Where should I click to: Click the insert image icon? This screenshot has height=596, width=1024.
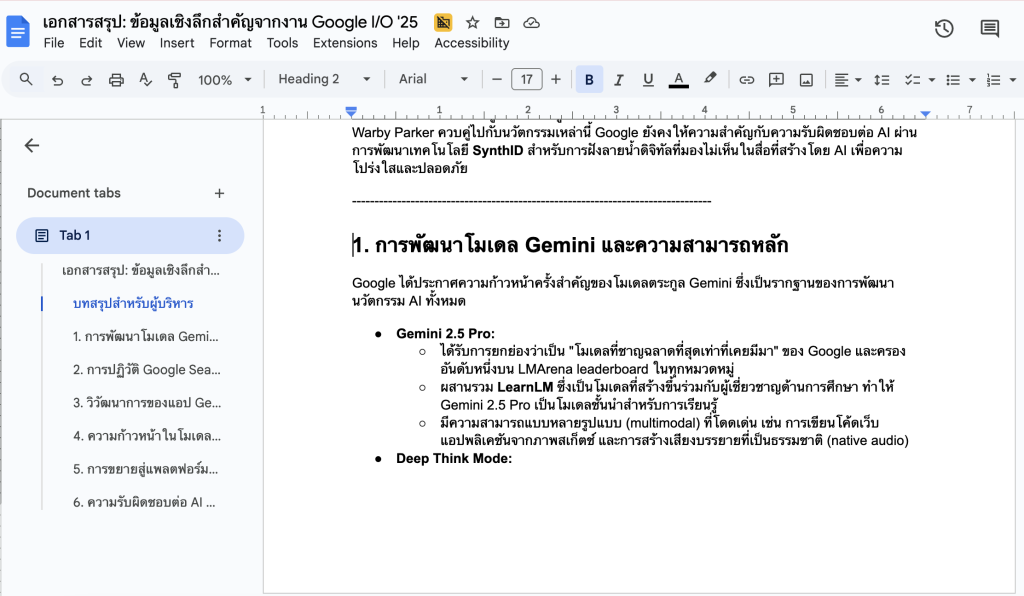[806, 80]
